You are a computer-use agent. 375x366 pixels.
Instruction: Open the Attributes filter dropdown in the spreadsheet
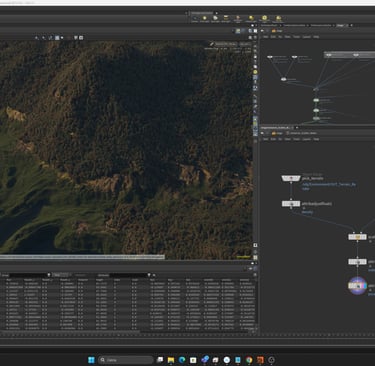(x=149, y=275)
